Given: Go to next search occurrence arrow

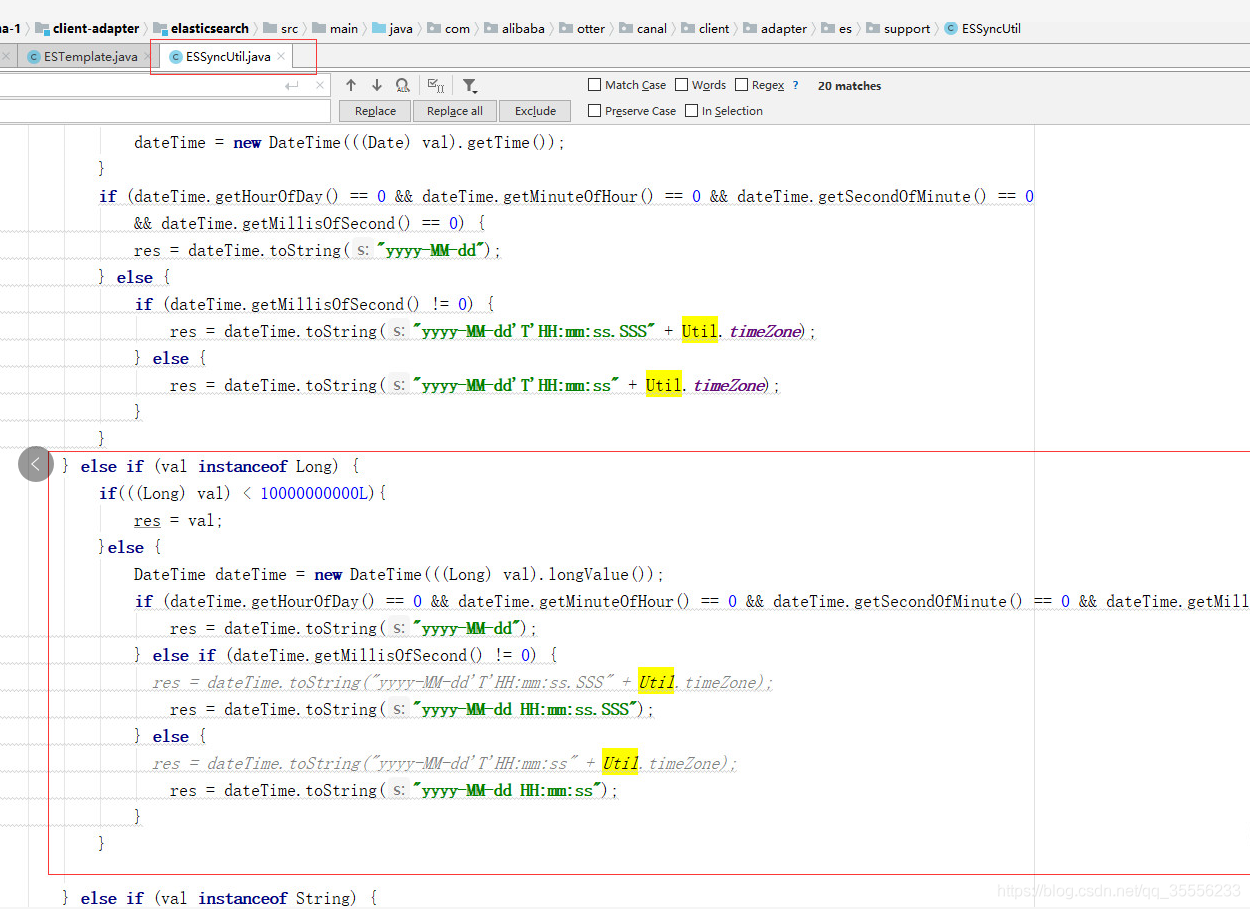Looking at the screenshot, I should click(x=376, y=86).
